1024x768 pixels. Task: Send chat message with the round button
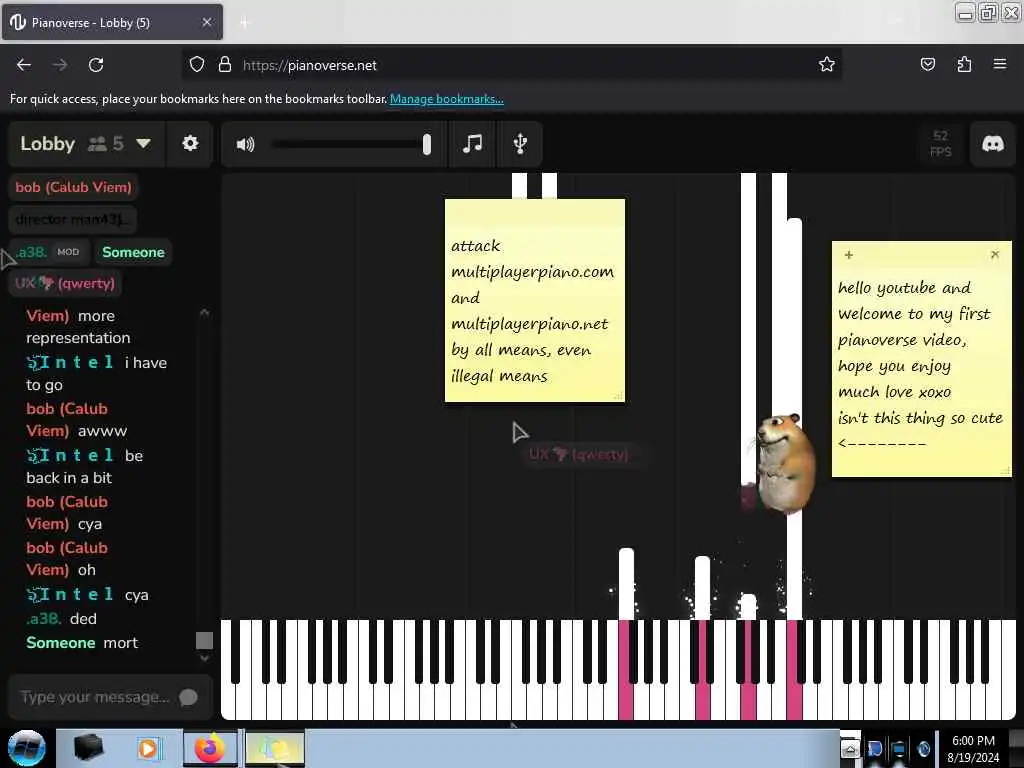[188, 697]
